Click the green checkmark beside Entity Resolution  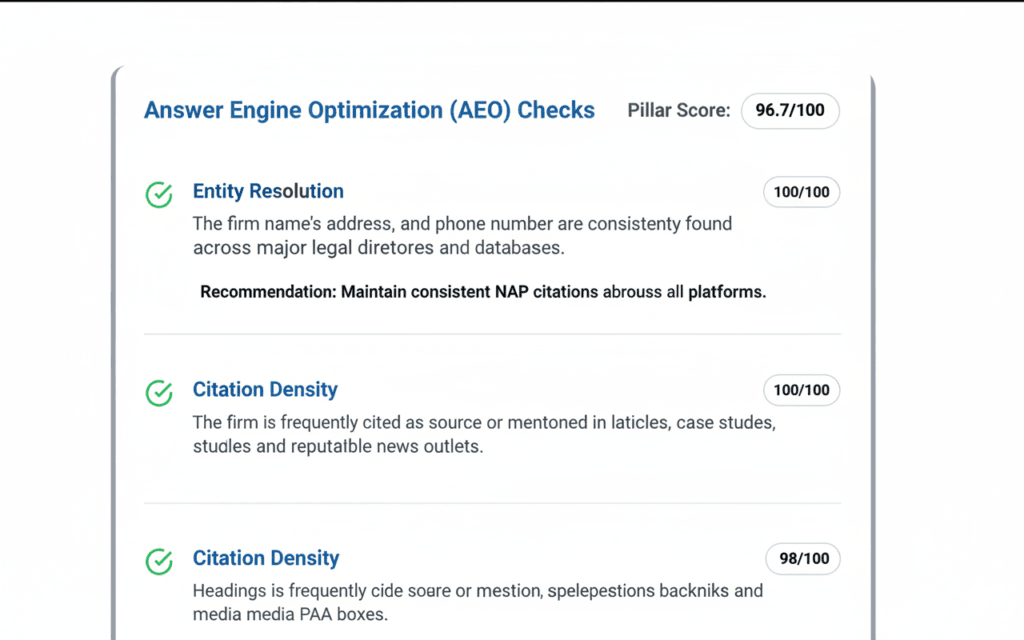point(158,195)
